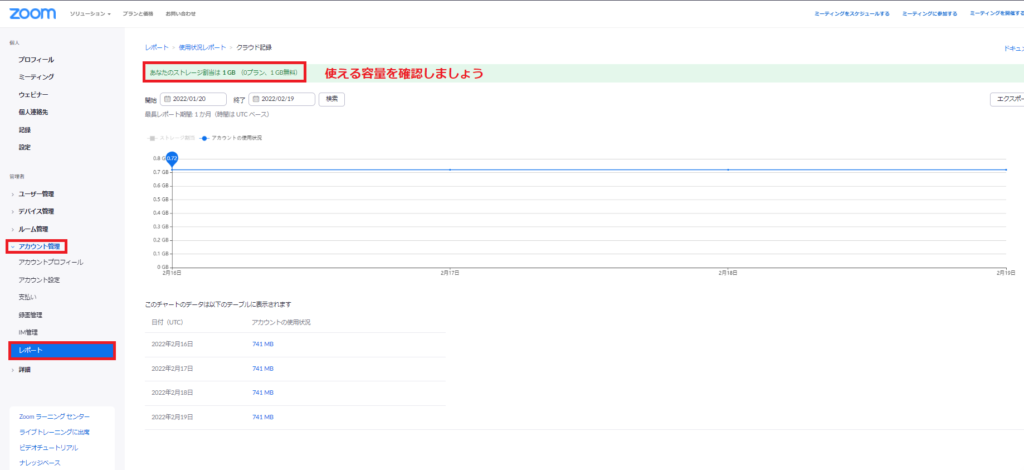The height and width of the screenshot is (470, 1024).
Task: Go to 使用状況レポート breadcrumb link
Action: (200, 47)
